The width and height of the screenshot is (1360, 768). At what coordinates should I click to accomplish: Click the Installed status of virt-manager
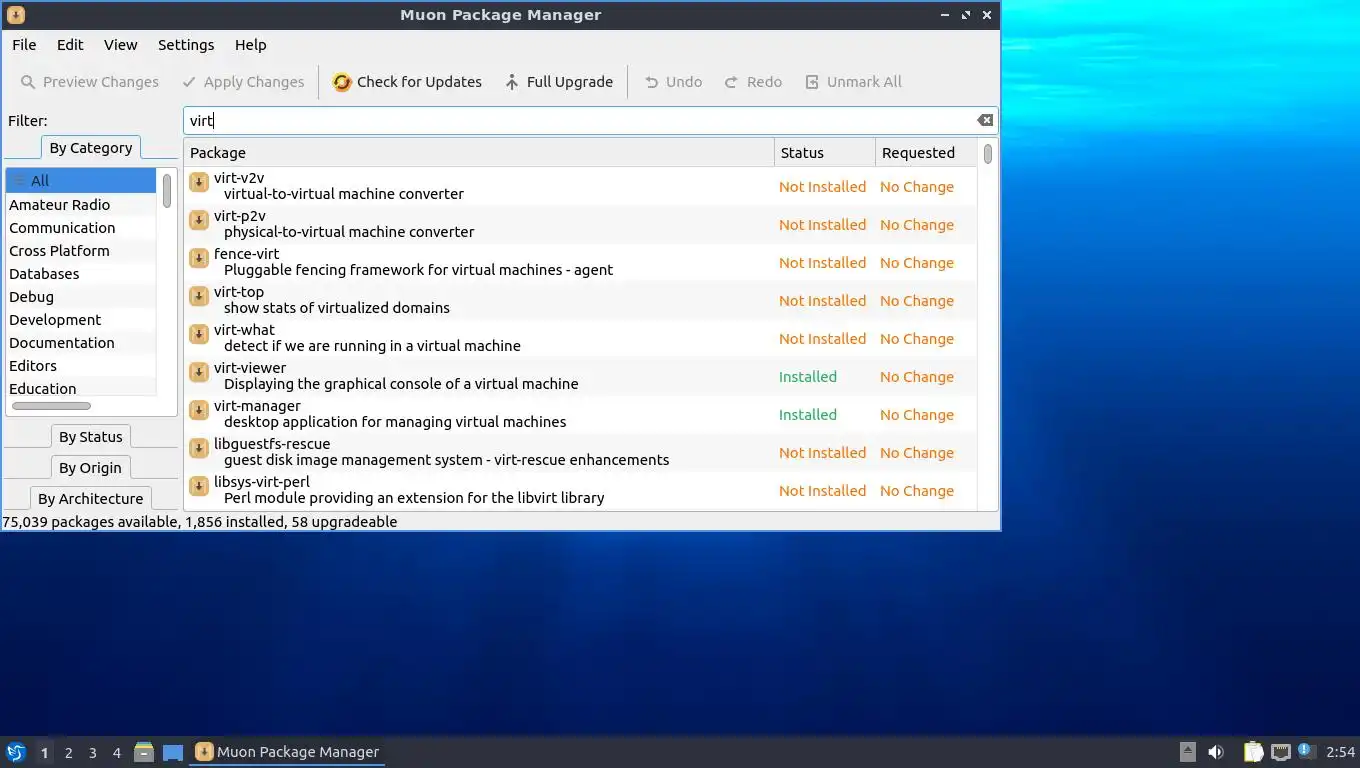[808, 415]
